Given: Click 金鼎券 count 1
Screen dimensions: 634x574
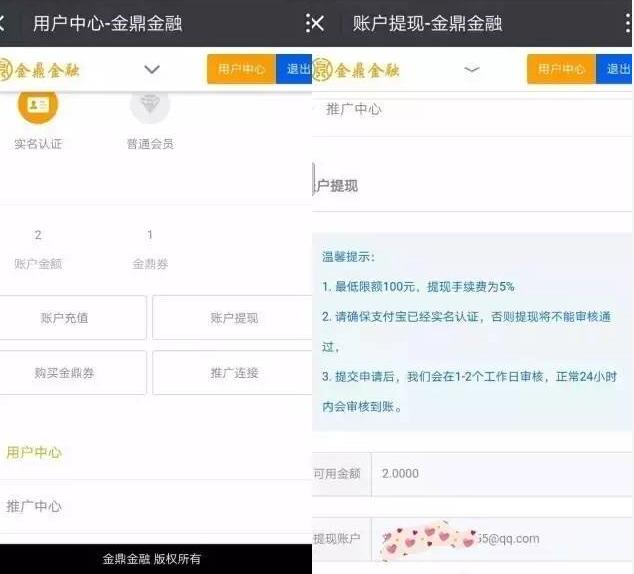Looking at the screenshot, I should (150, 235).
